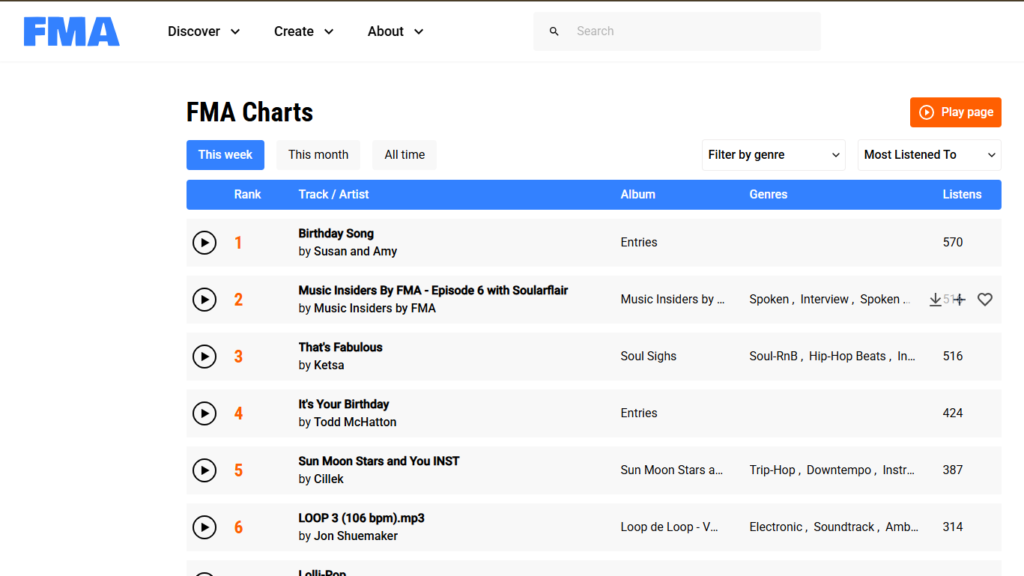Click the Trip-Hop genre link
This screenshot has height=576, width=1024.
[x=772, y=470]
